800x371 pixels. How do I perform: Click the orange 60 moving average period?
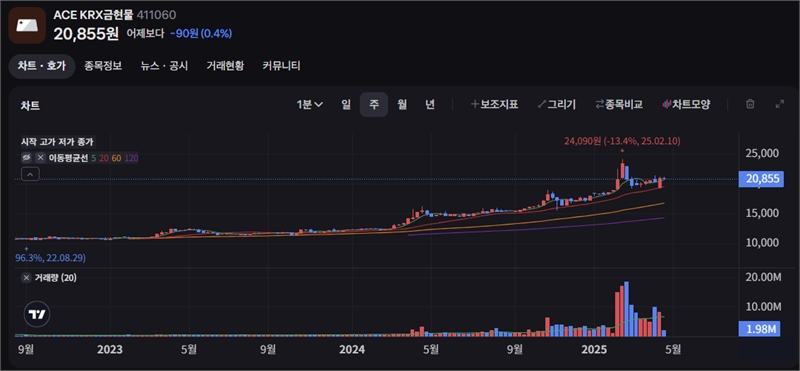point(116,158)
